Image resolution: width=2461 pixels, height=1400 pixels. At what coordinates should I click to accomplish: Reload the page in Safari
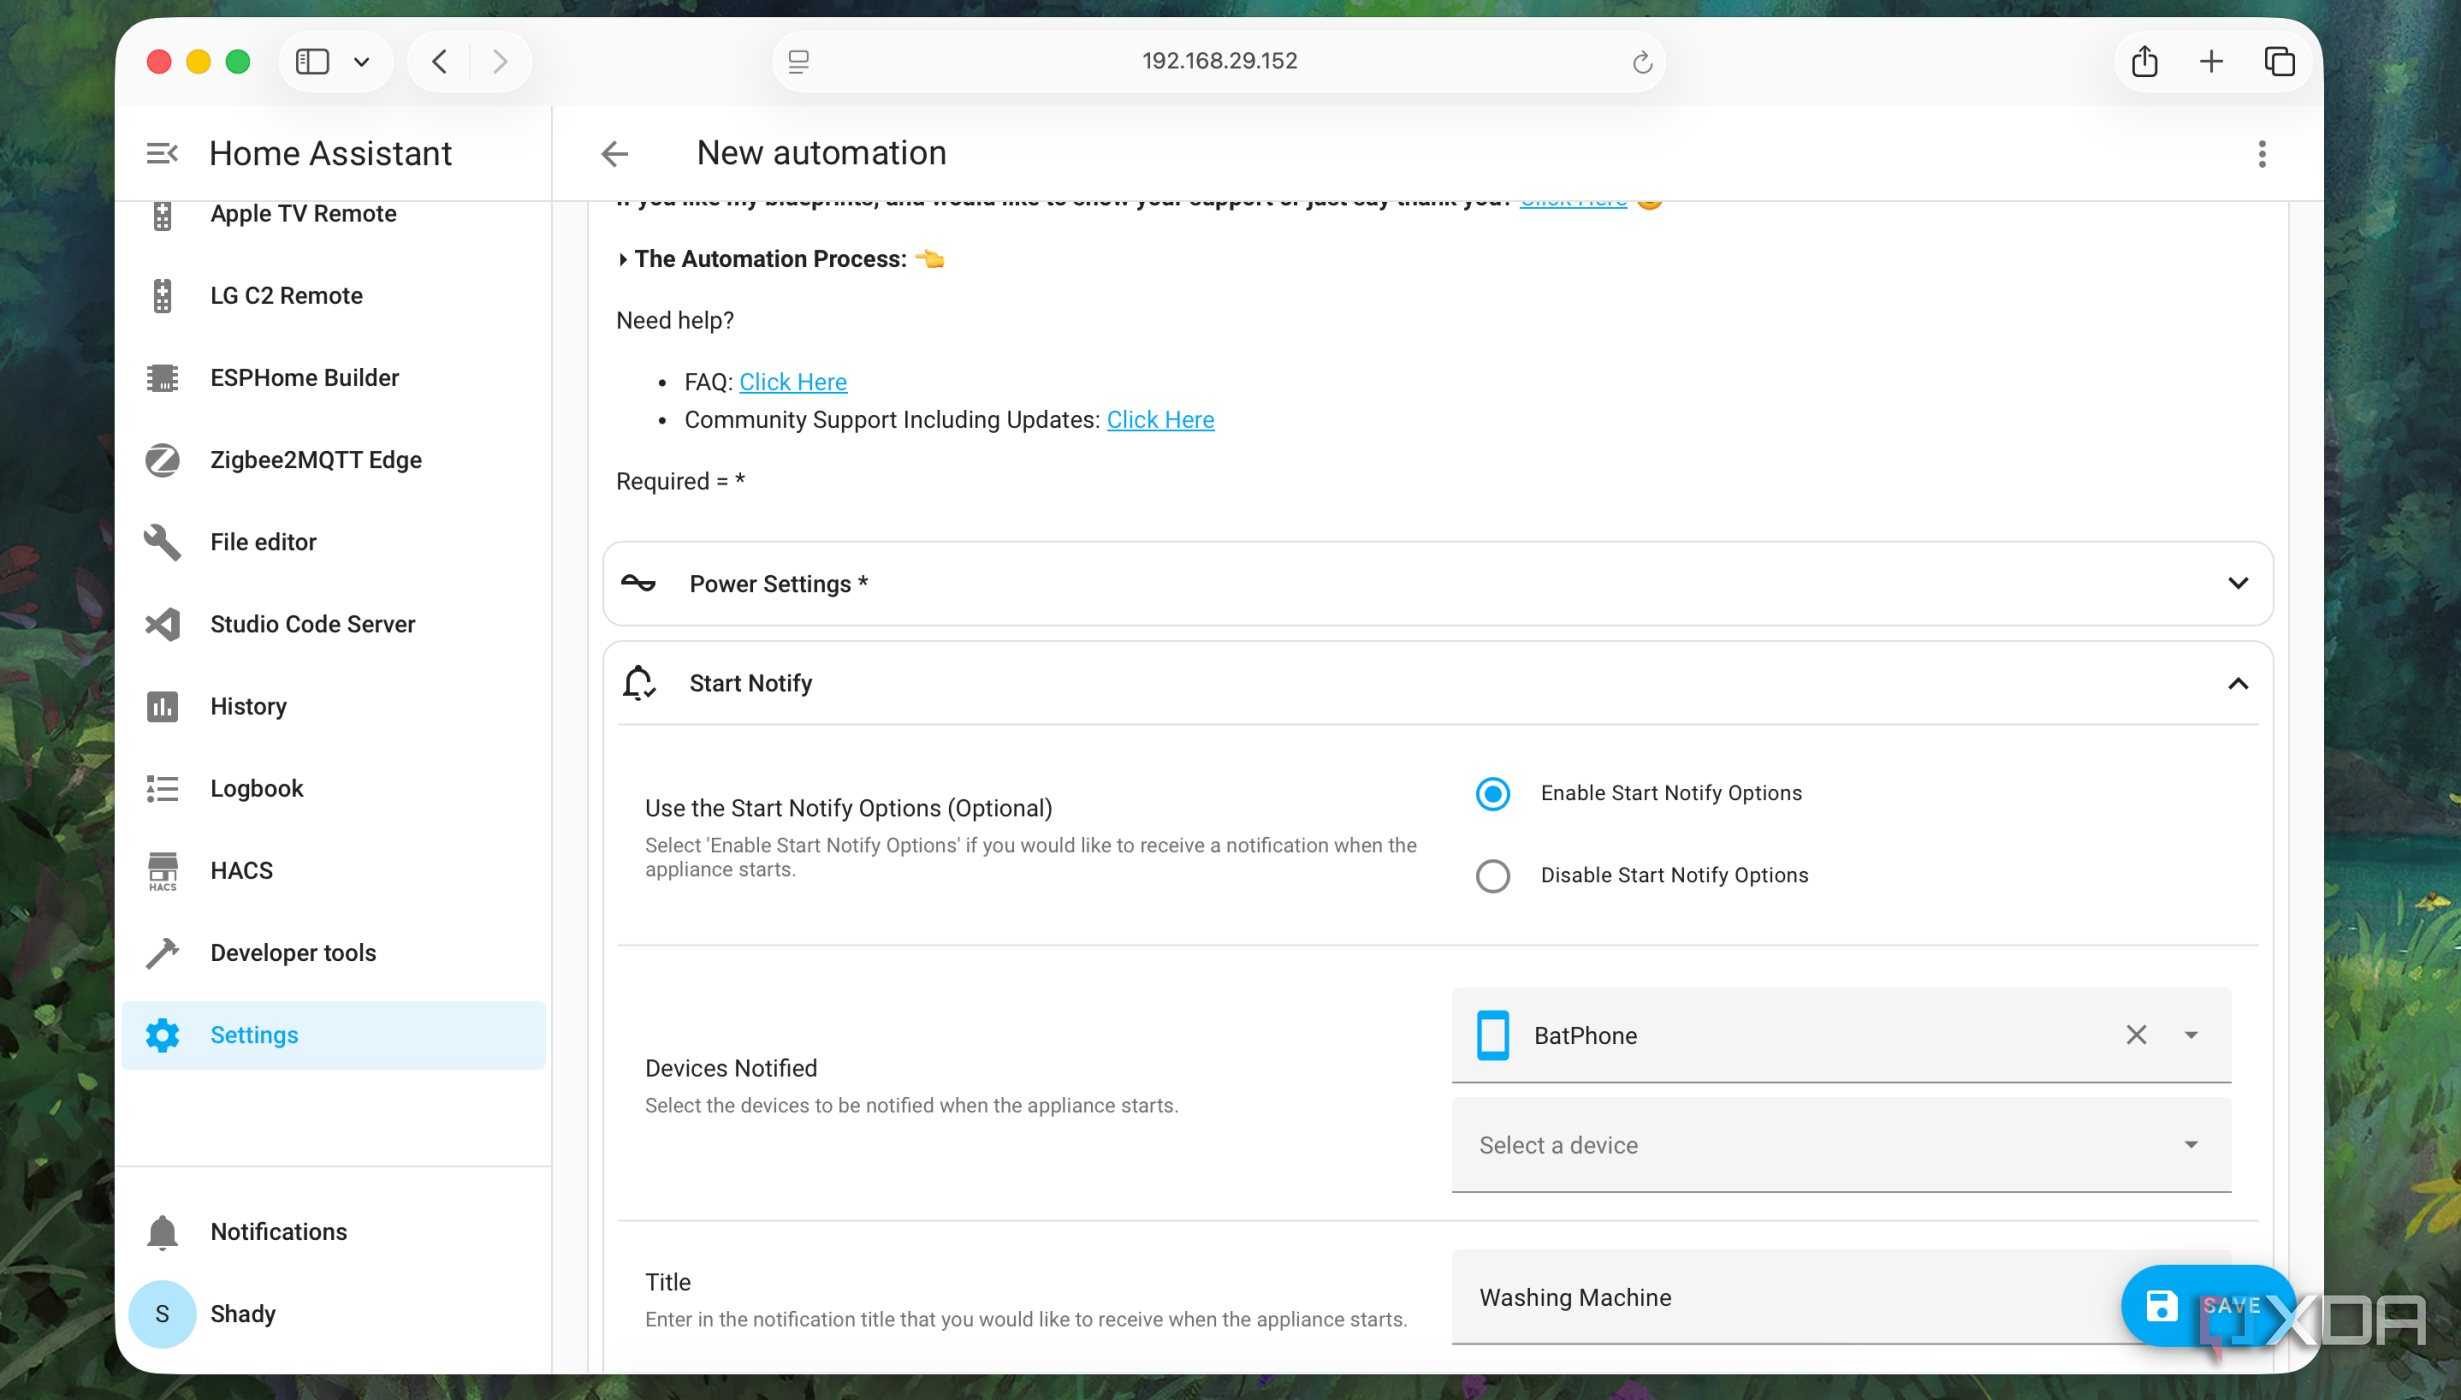(x=1641, y=61)
